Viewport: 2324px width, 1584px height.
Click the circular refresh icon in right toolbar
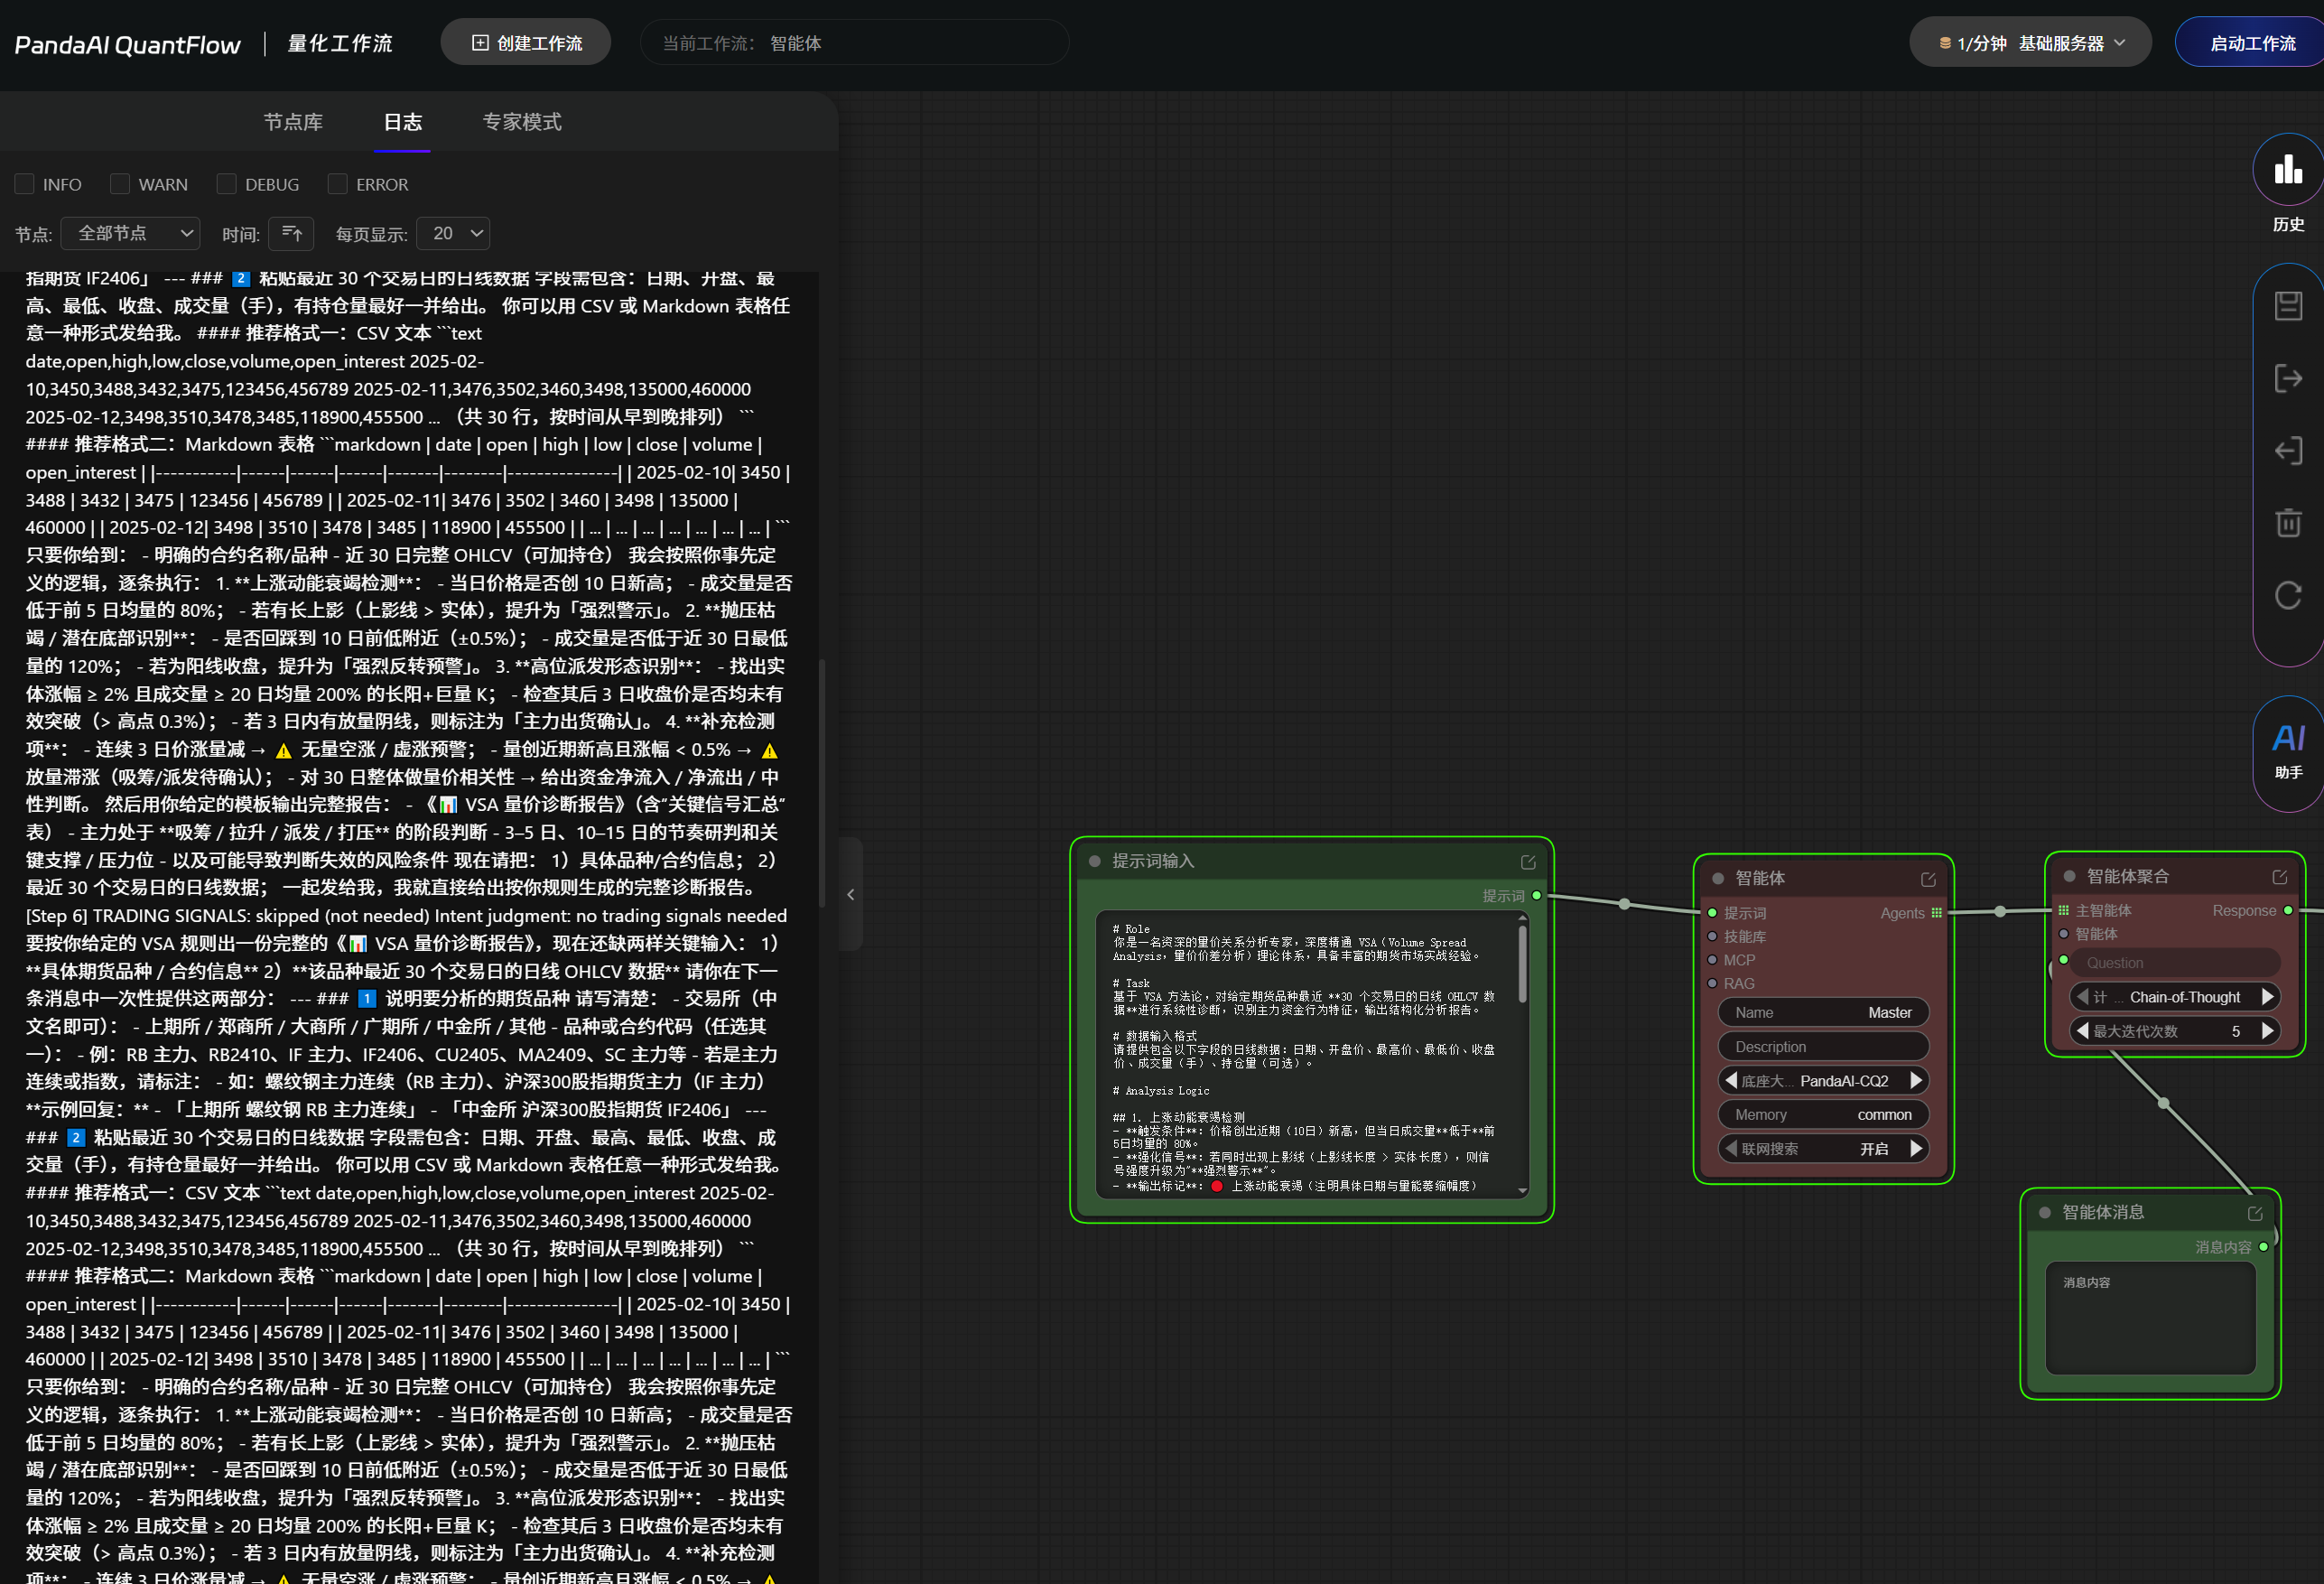coord(2288,595)
